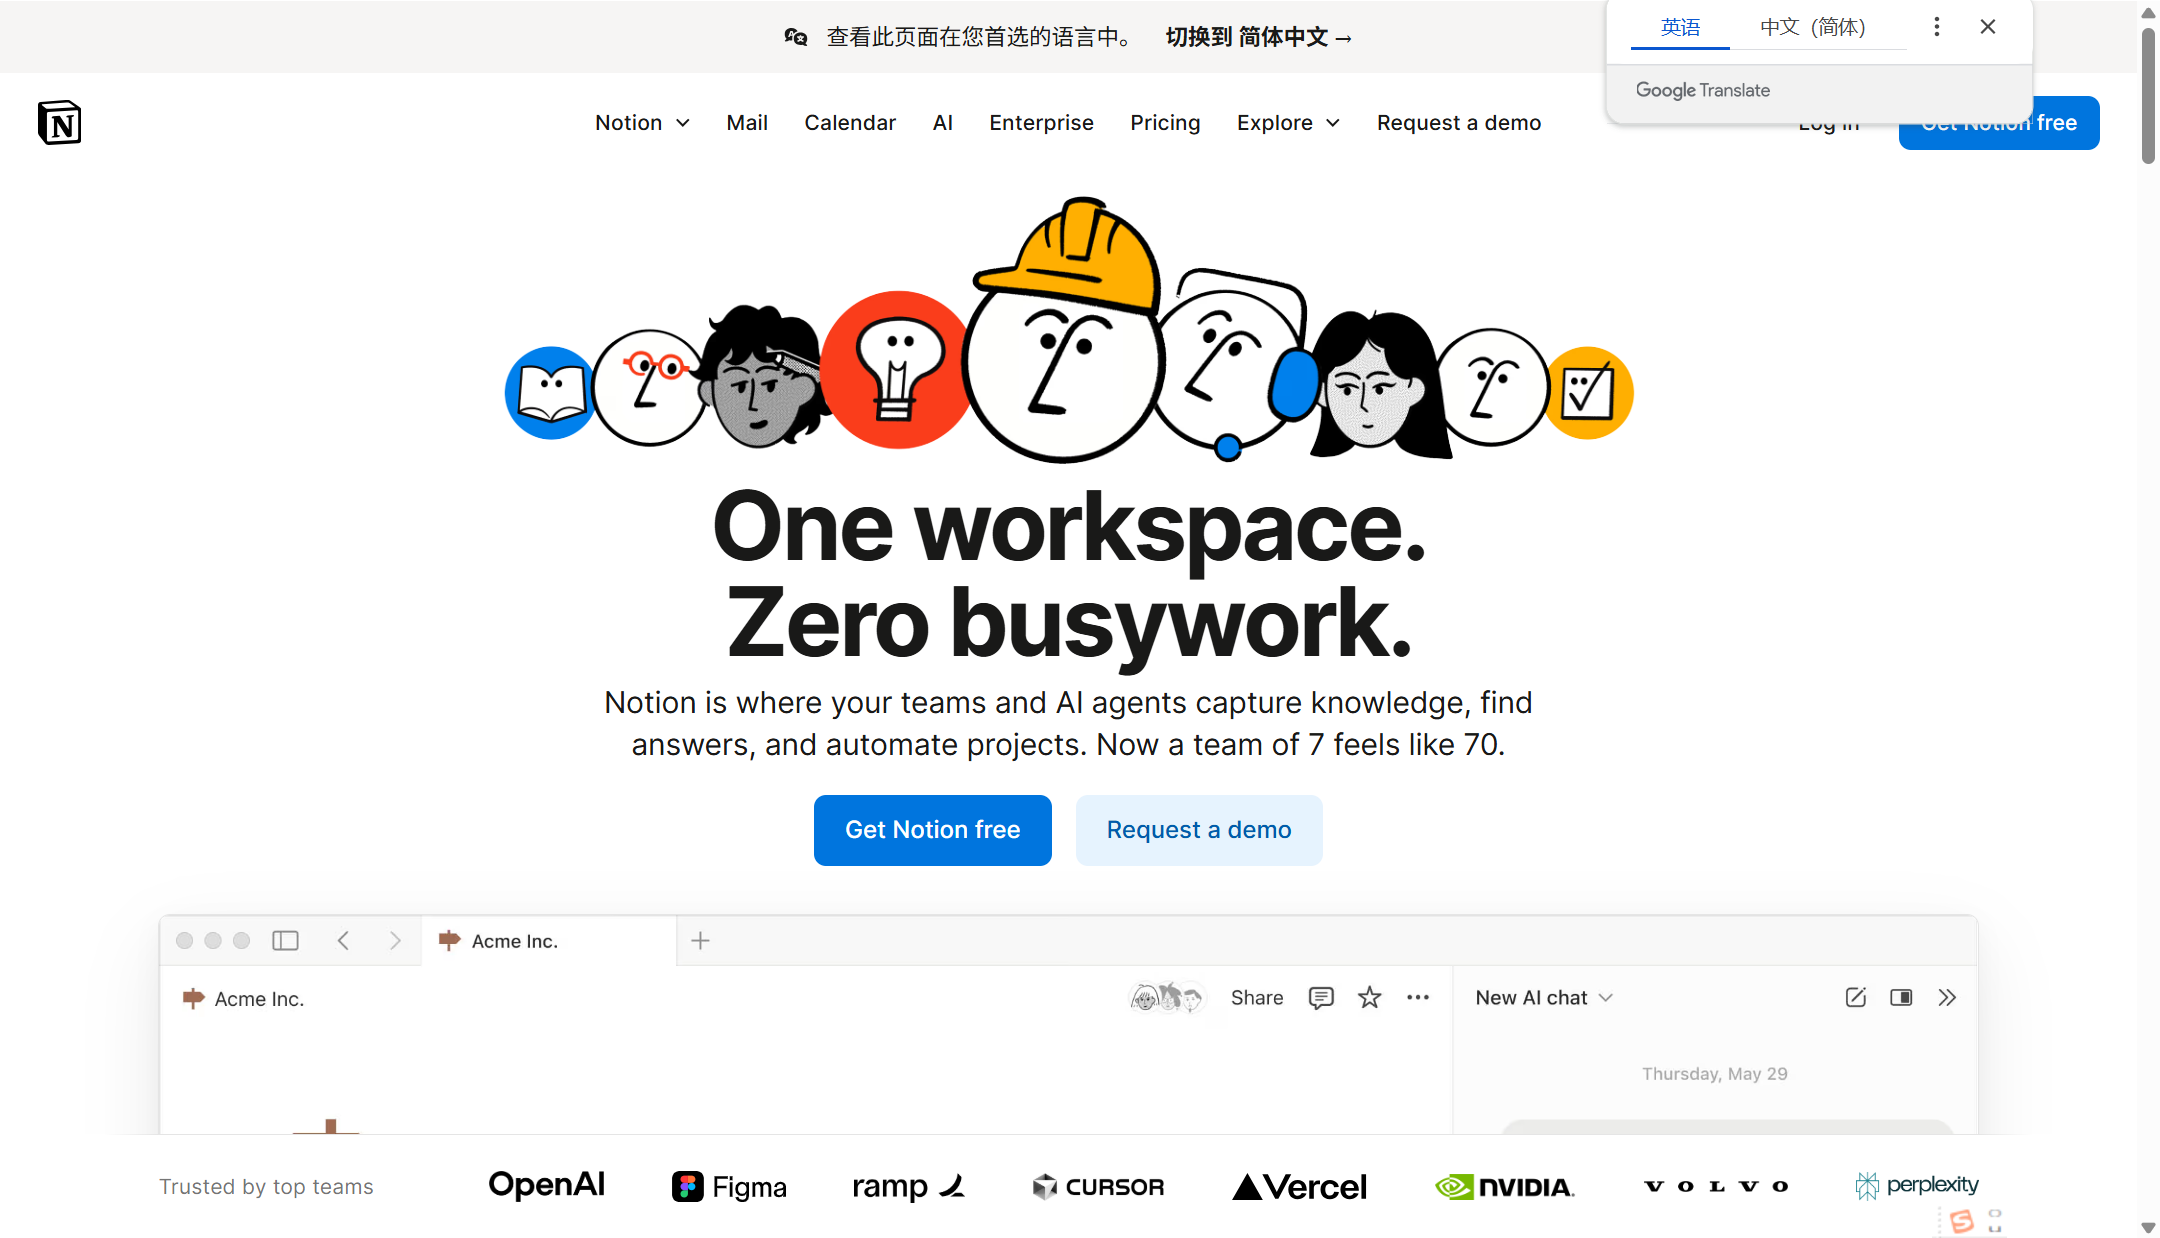
Task: Click the Notion logo in the header
Action: pos(59,122)
